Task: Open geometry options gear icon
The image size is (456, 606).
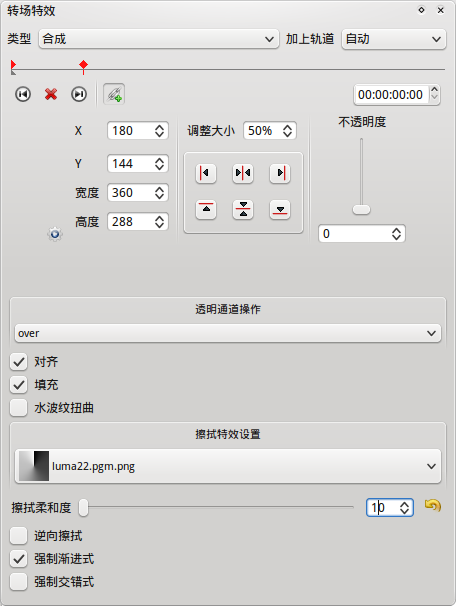Action: (55, 234)
